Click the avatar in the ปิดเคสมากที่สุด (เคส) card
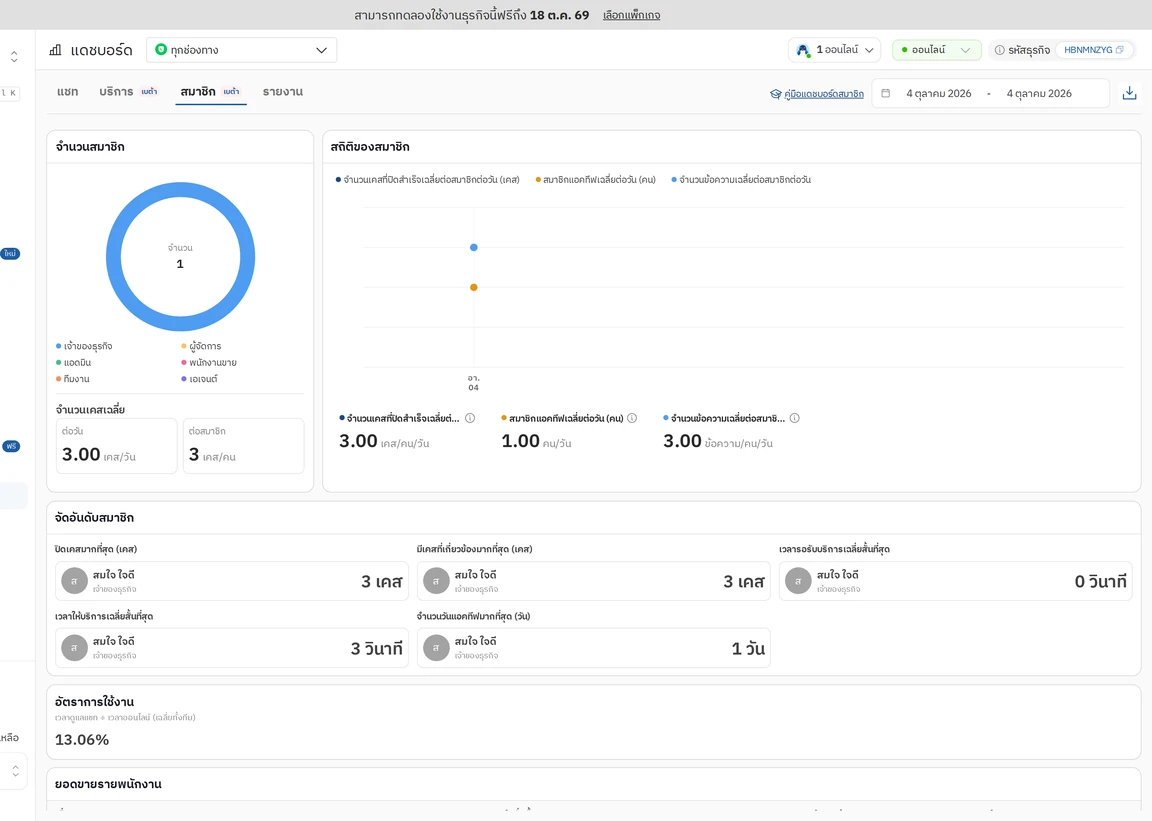The image size is (1152, 821). pos(74,581)
